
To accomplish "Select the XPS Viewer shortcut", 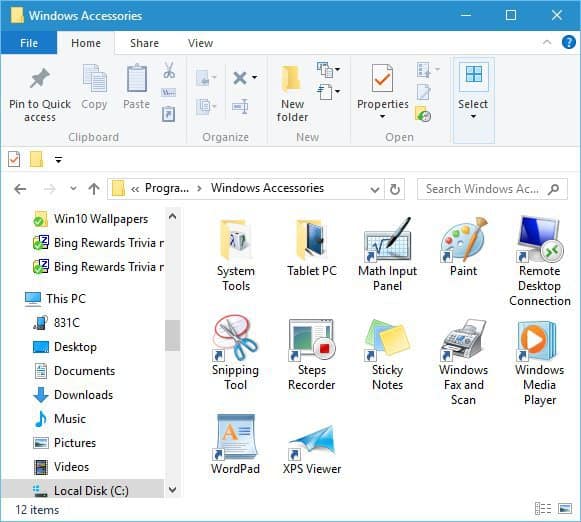I will (x=312, y=449).
